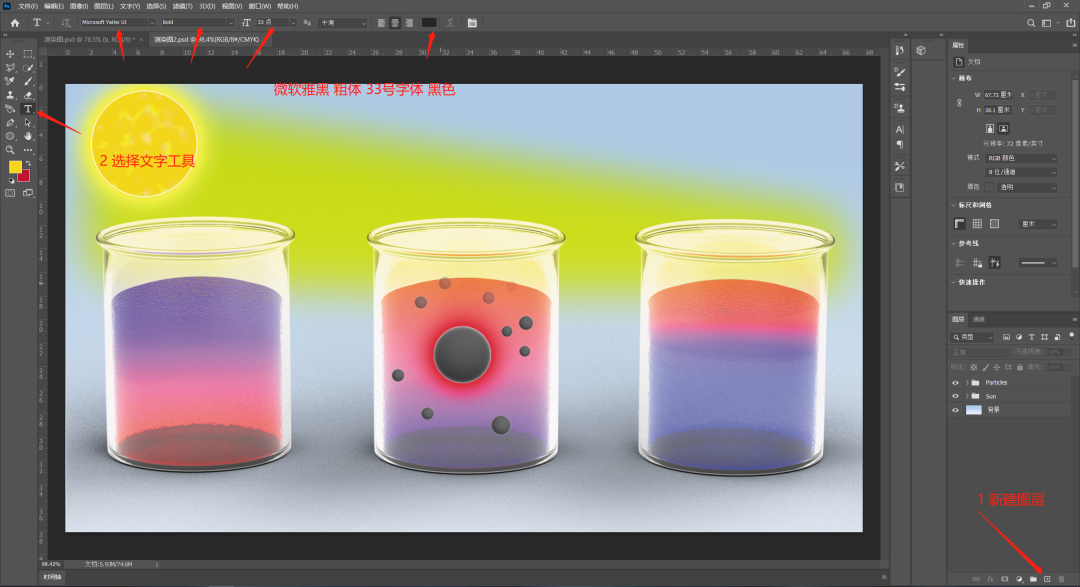The height and width of the screenshot is (587, 1080).
Task: Open the 3D panel cube icon
Action: [x=921, y=50]
